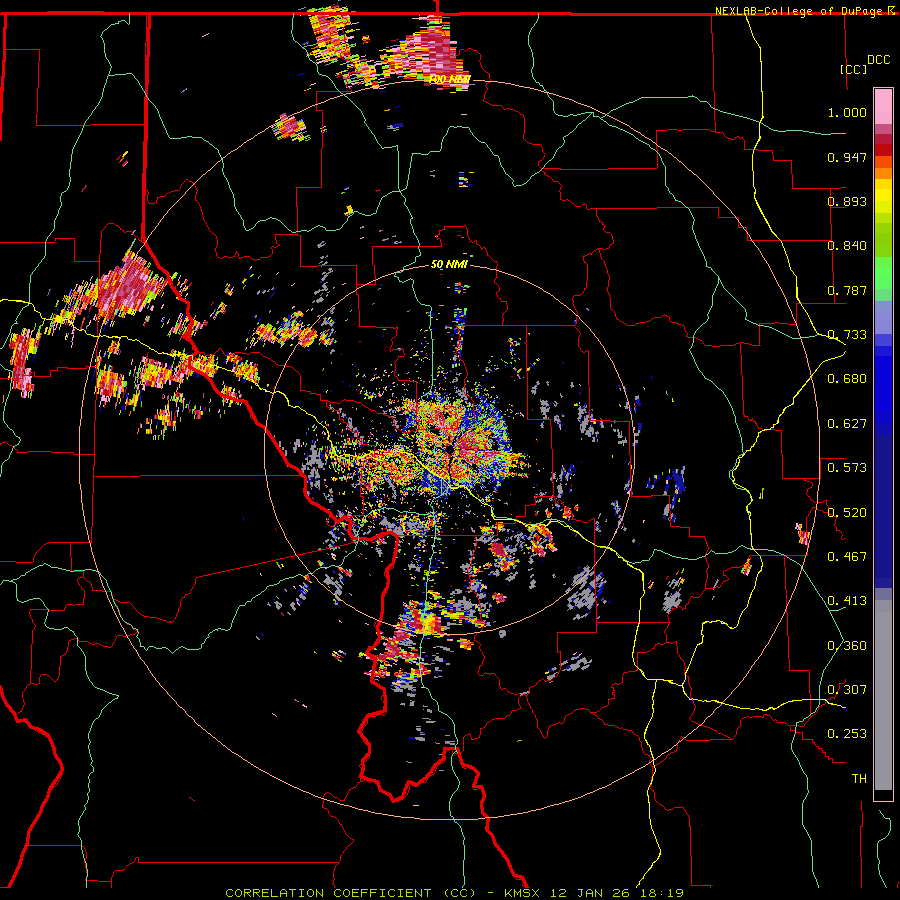The height and width of the screenshot is (900, 900).
Task: Pick the black TH segment at color bar bottom
Action: point(883,794)
